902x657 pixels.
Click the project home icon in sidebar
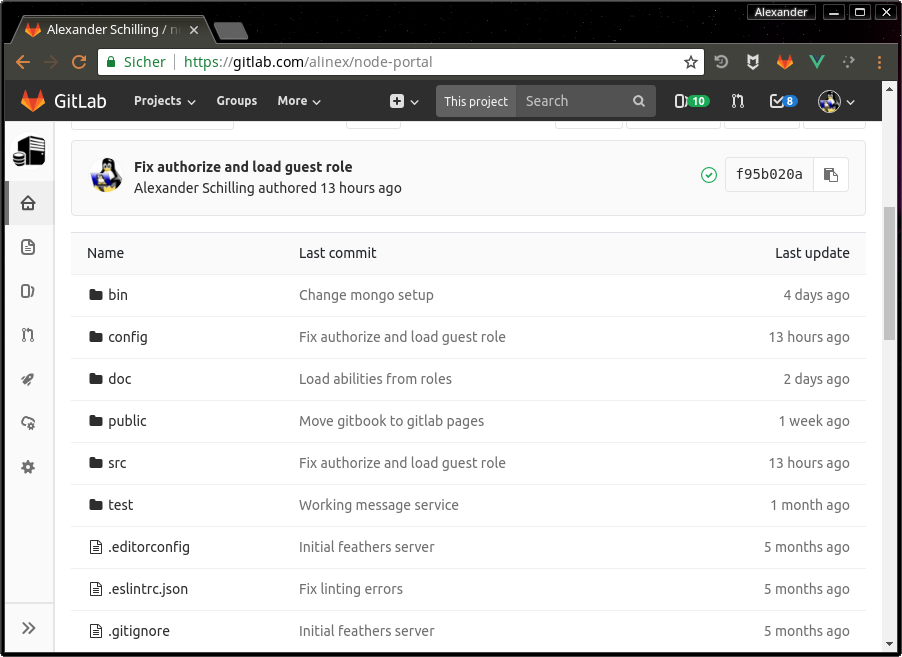(28, 203)
